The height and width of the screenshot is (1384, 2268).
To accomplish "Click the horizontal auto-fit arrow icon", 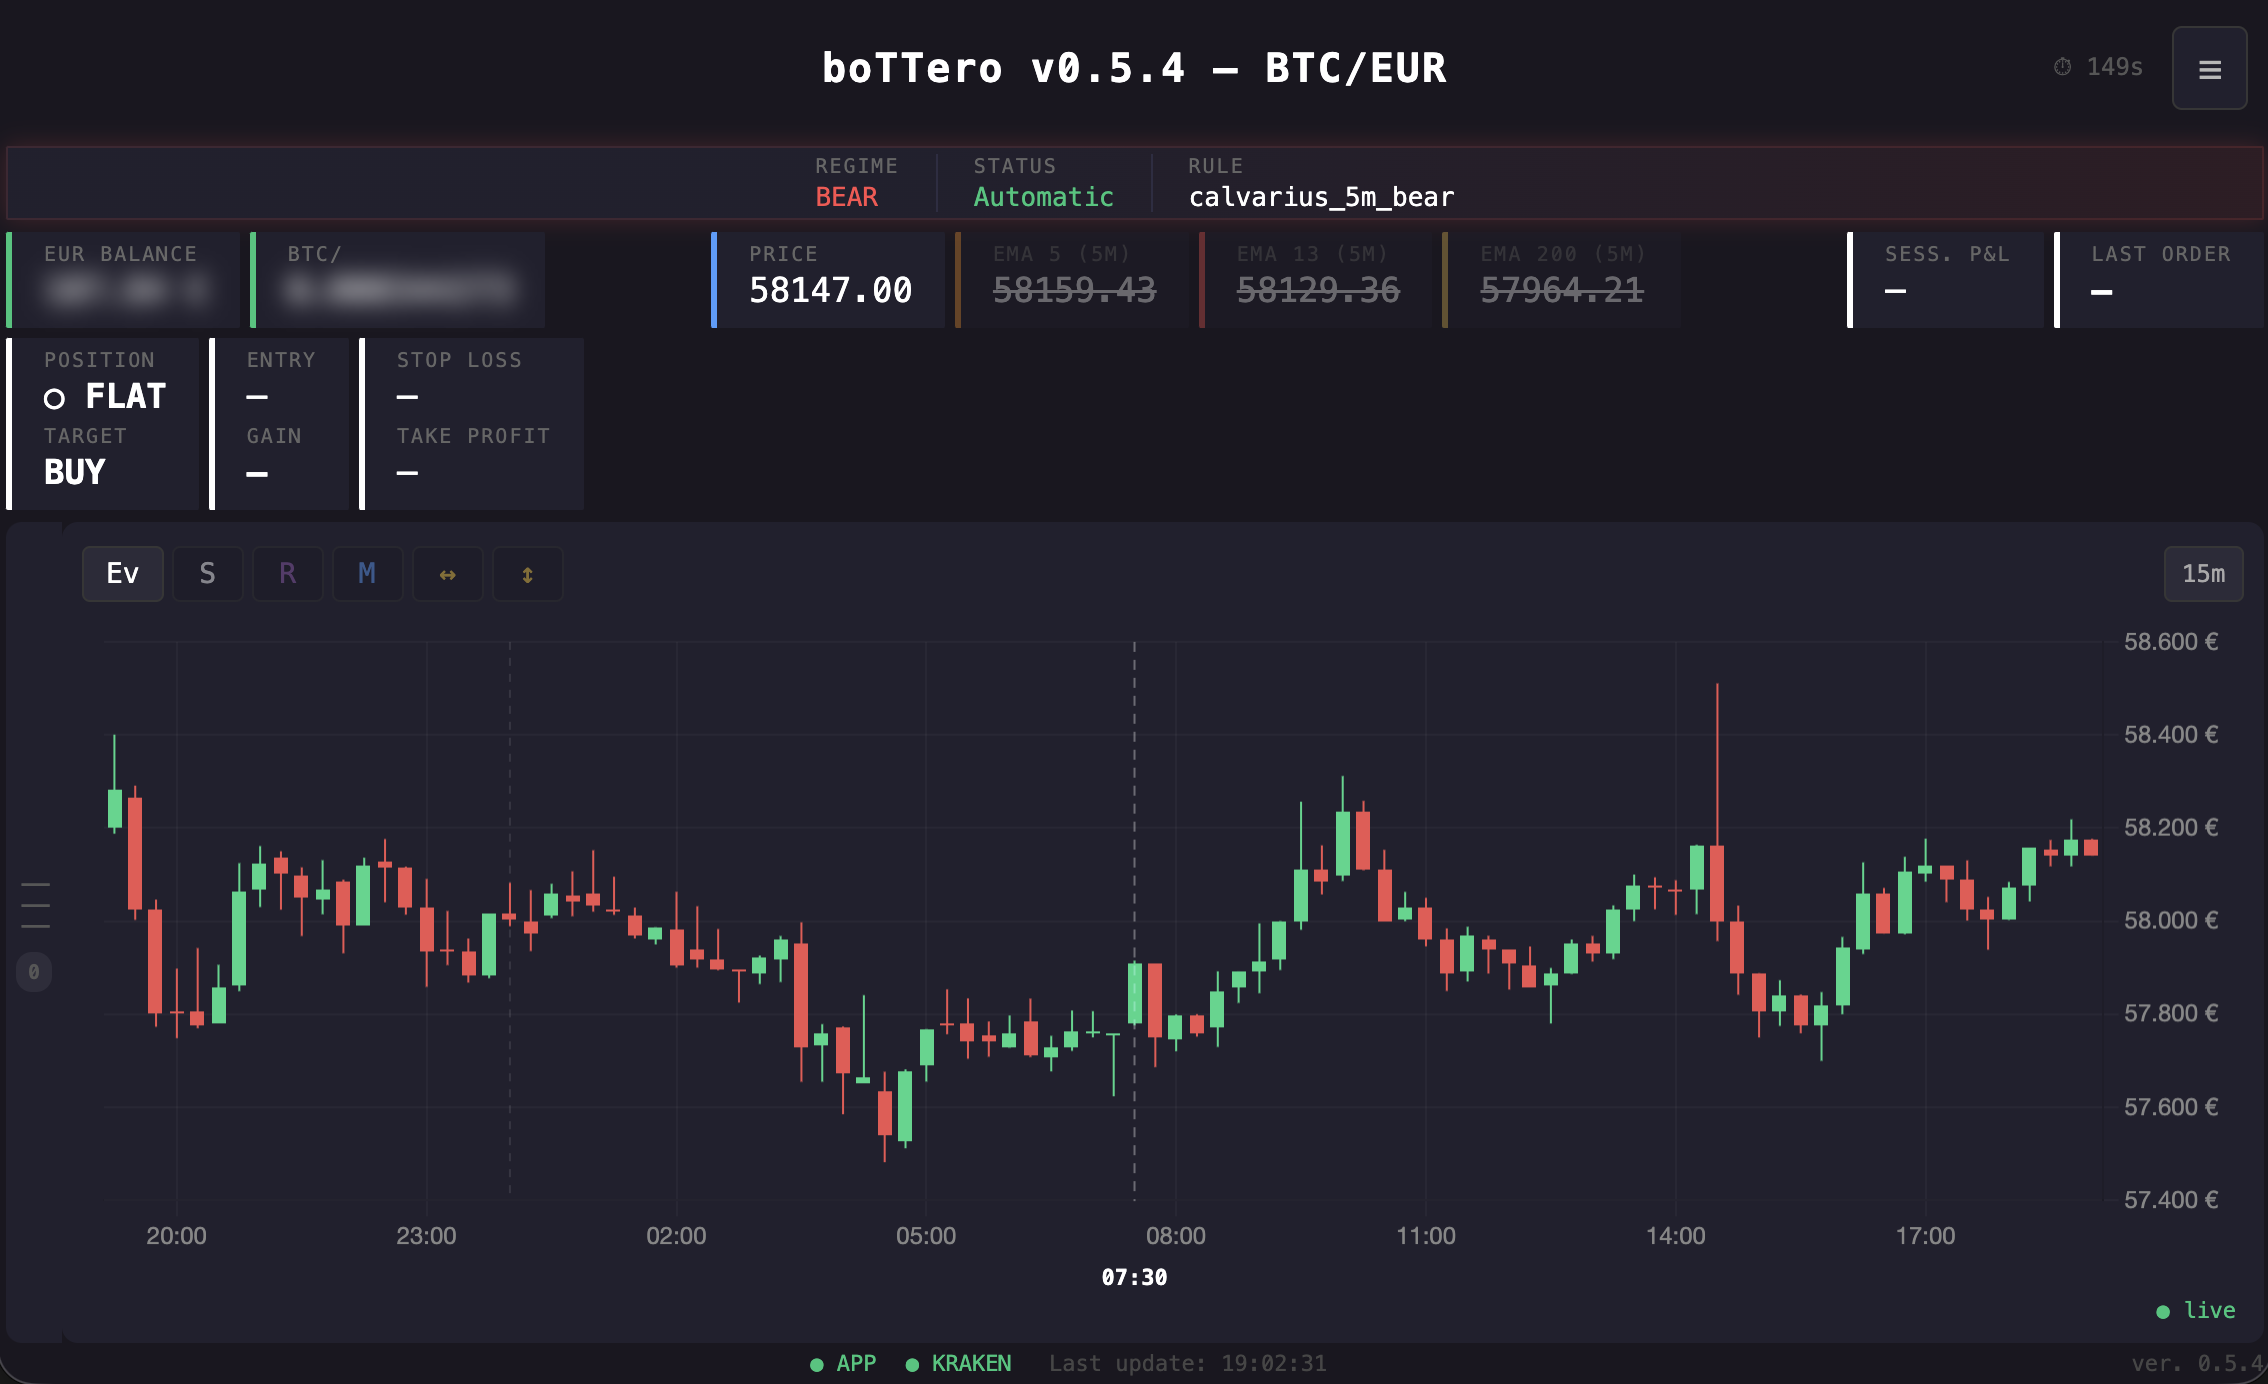I will [x=447, y=573].
